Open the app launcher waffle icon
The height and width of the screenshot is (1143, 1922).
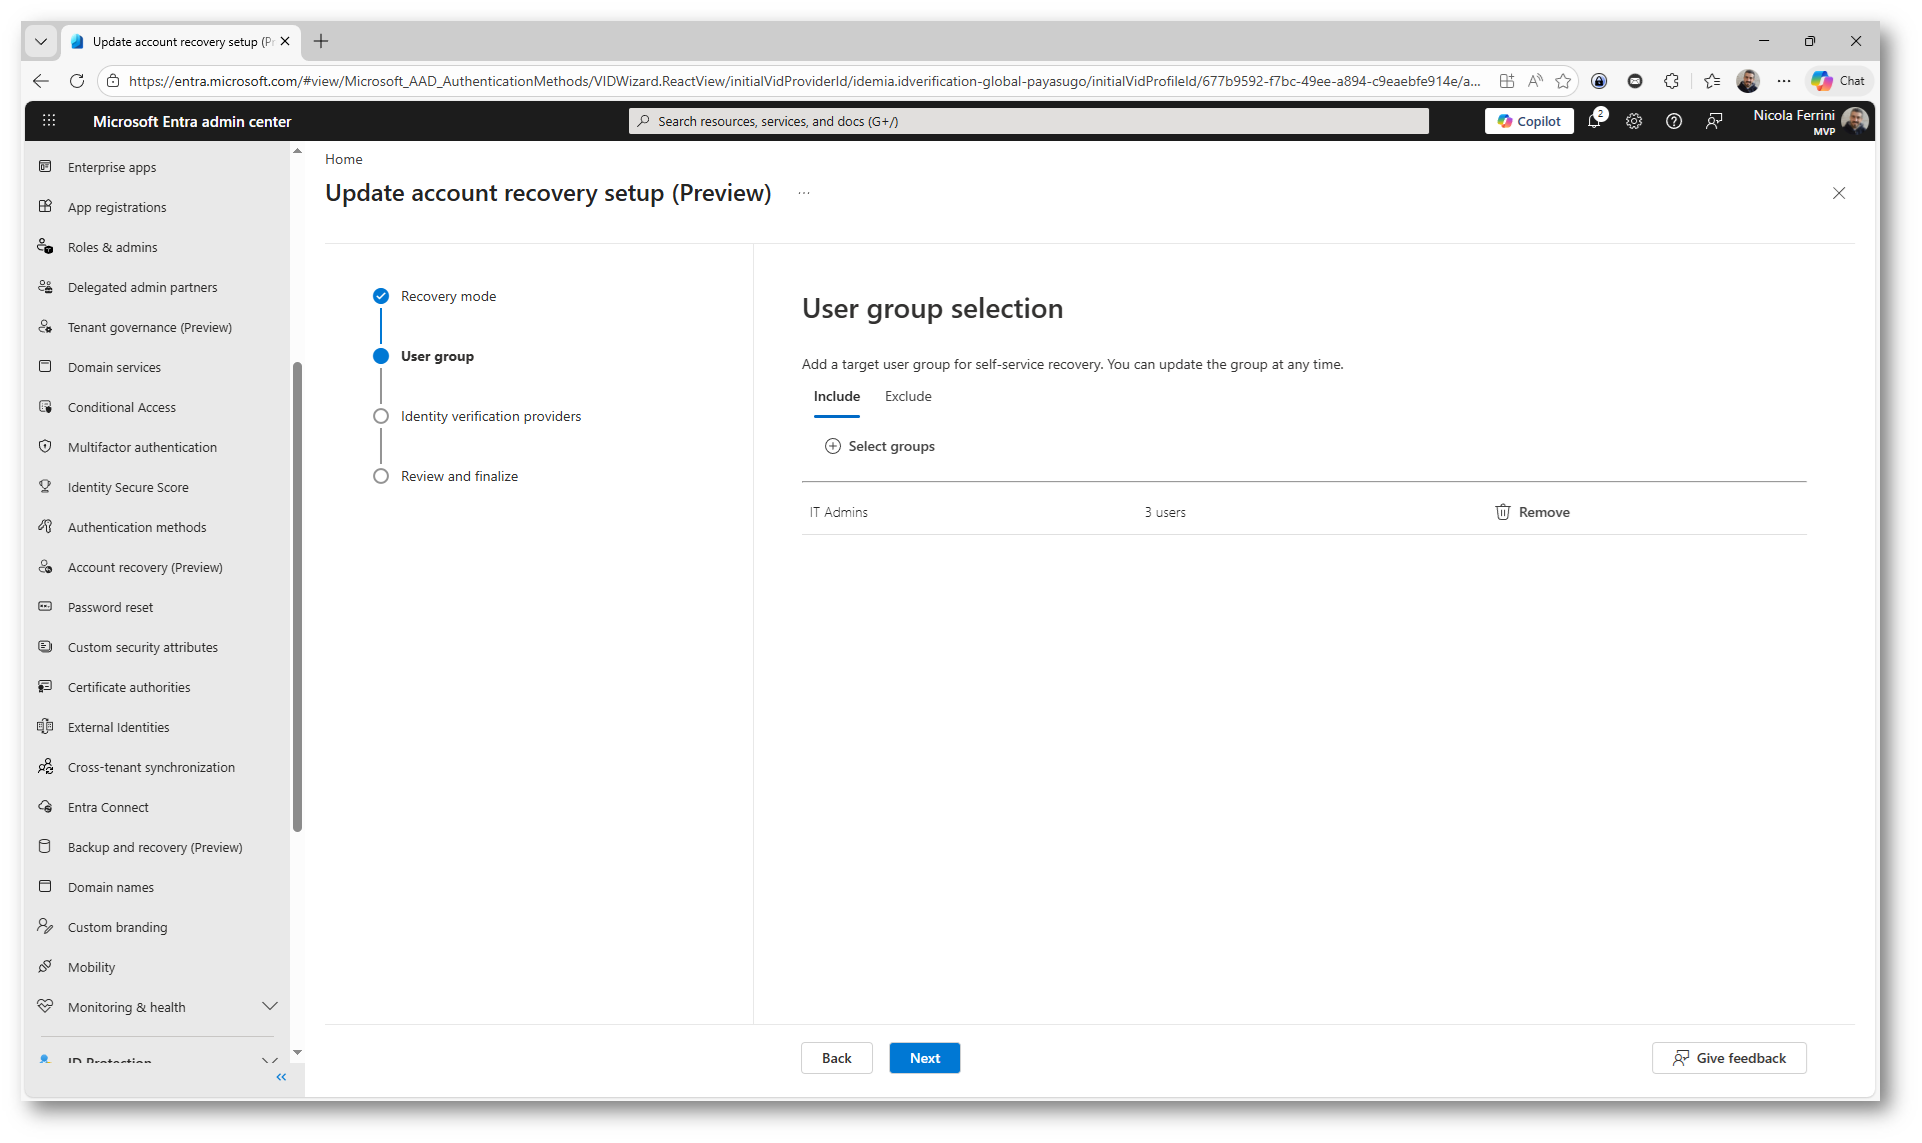pyautogui.click(x=49, y=121)
